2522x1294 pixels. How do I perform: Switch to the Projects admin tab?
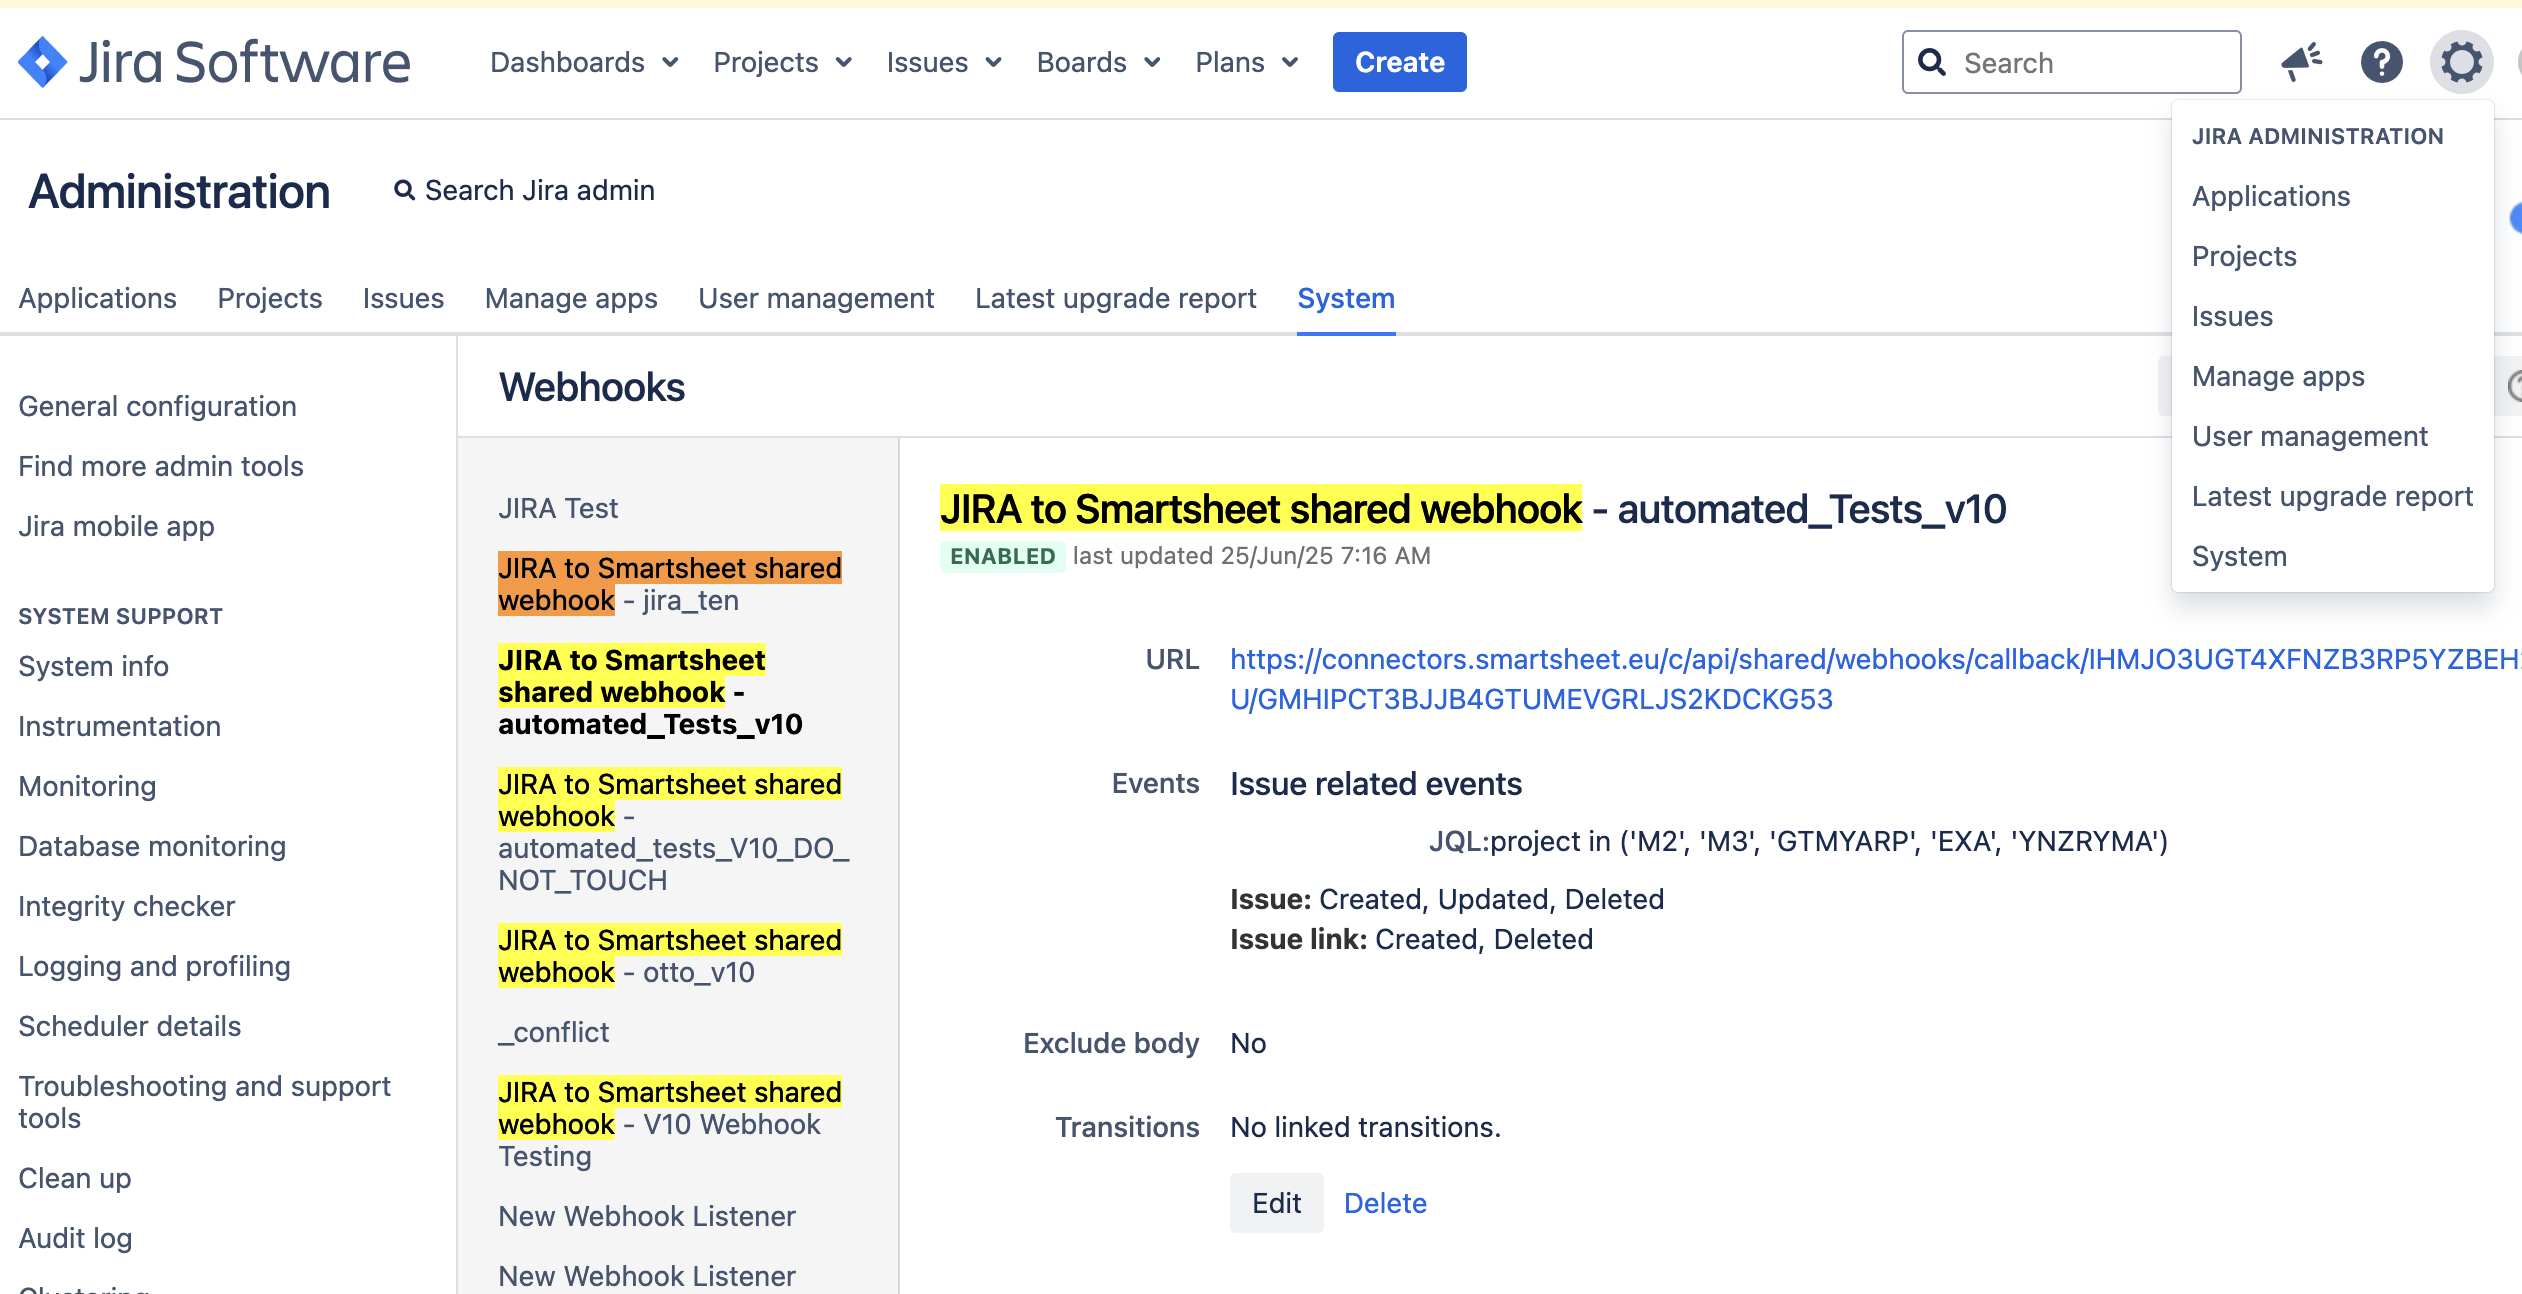(x=270, y=298)
